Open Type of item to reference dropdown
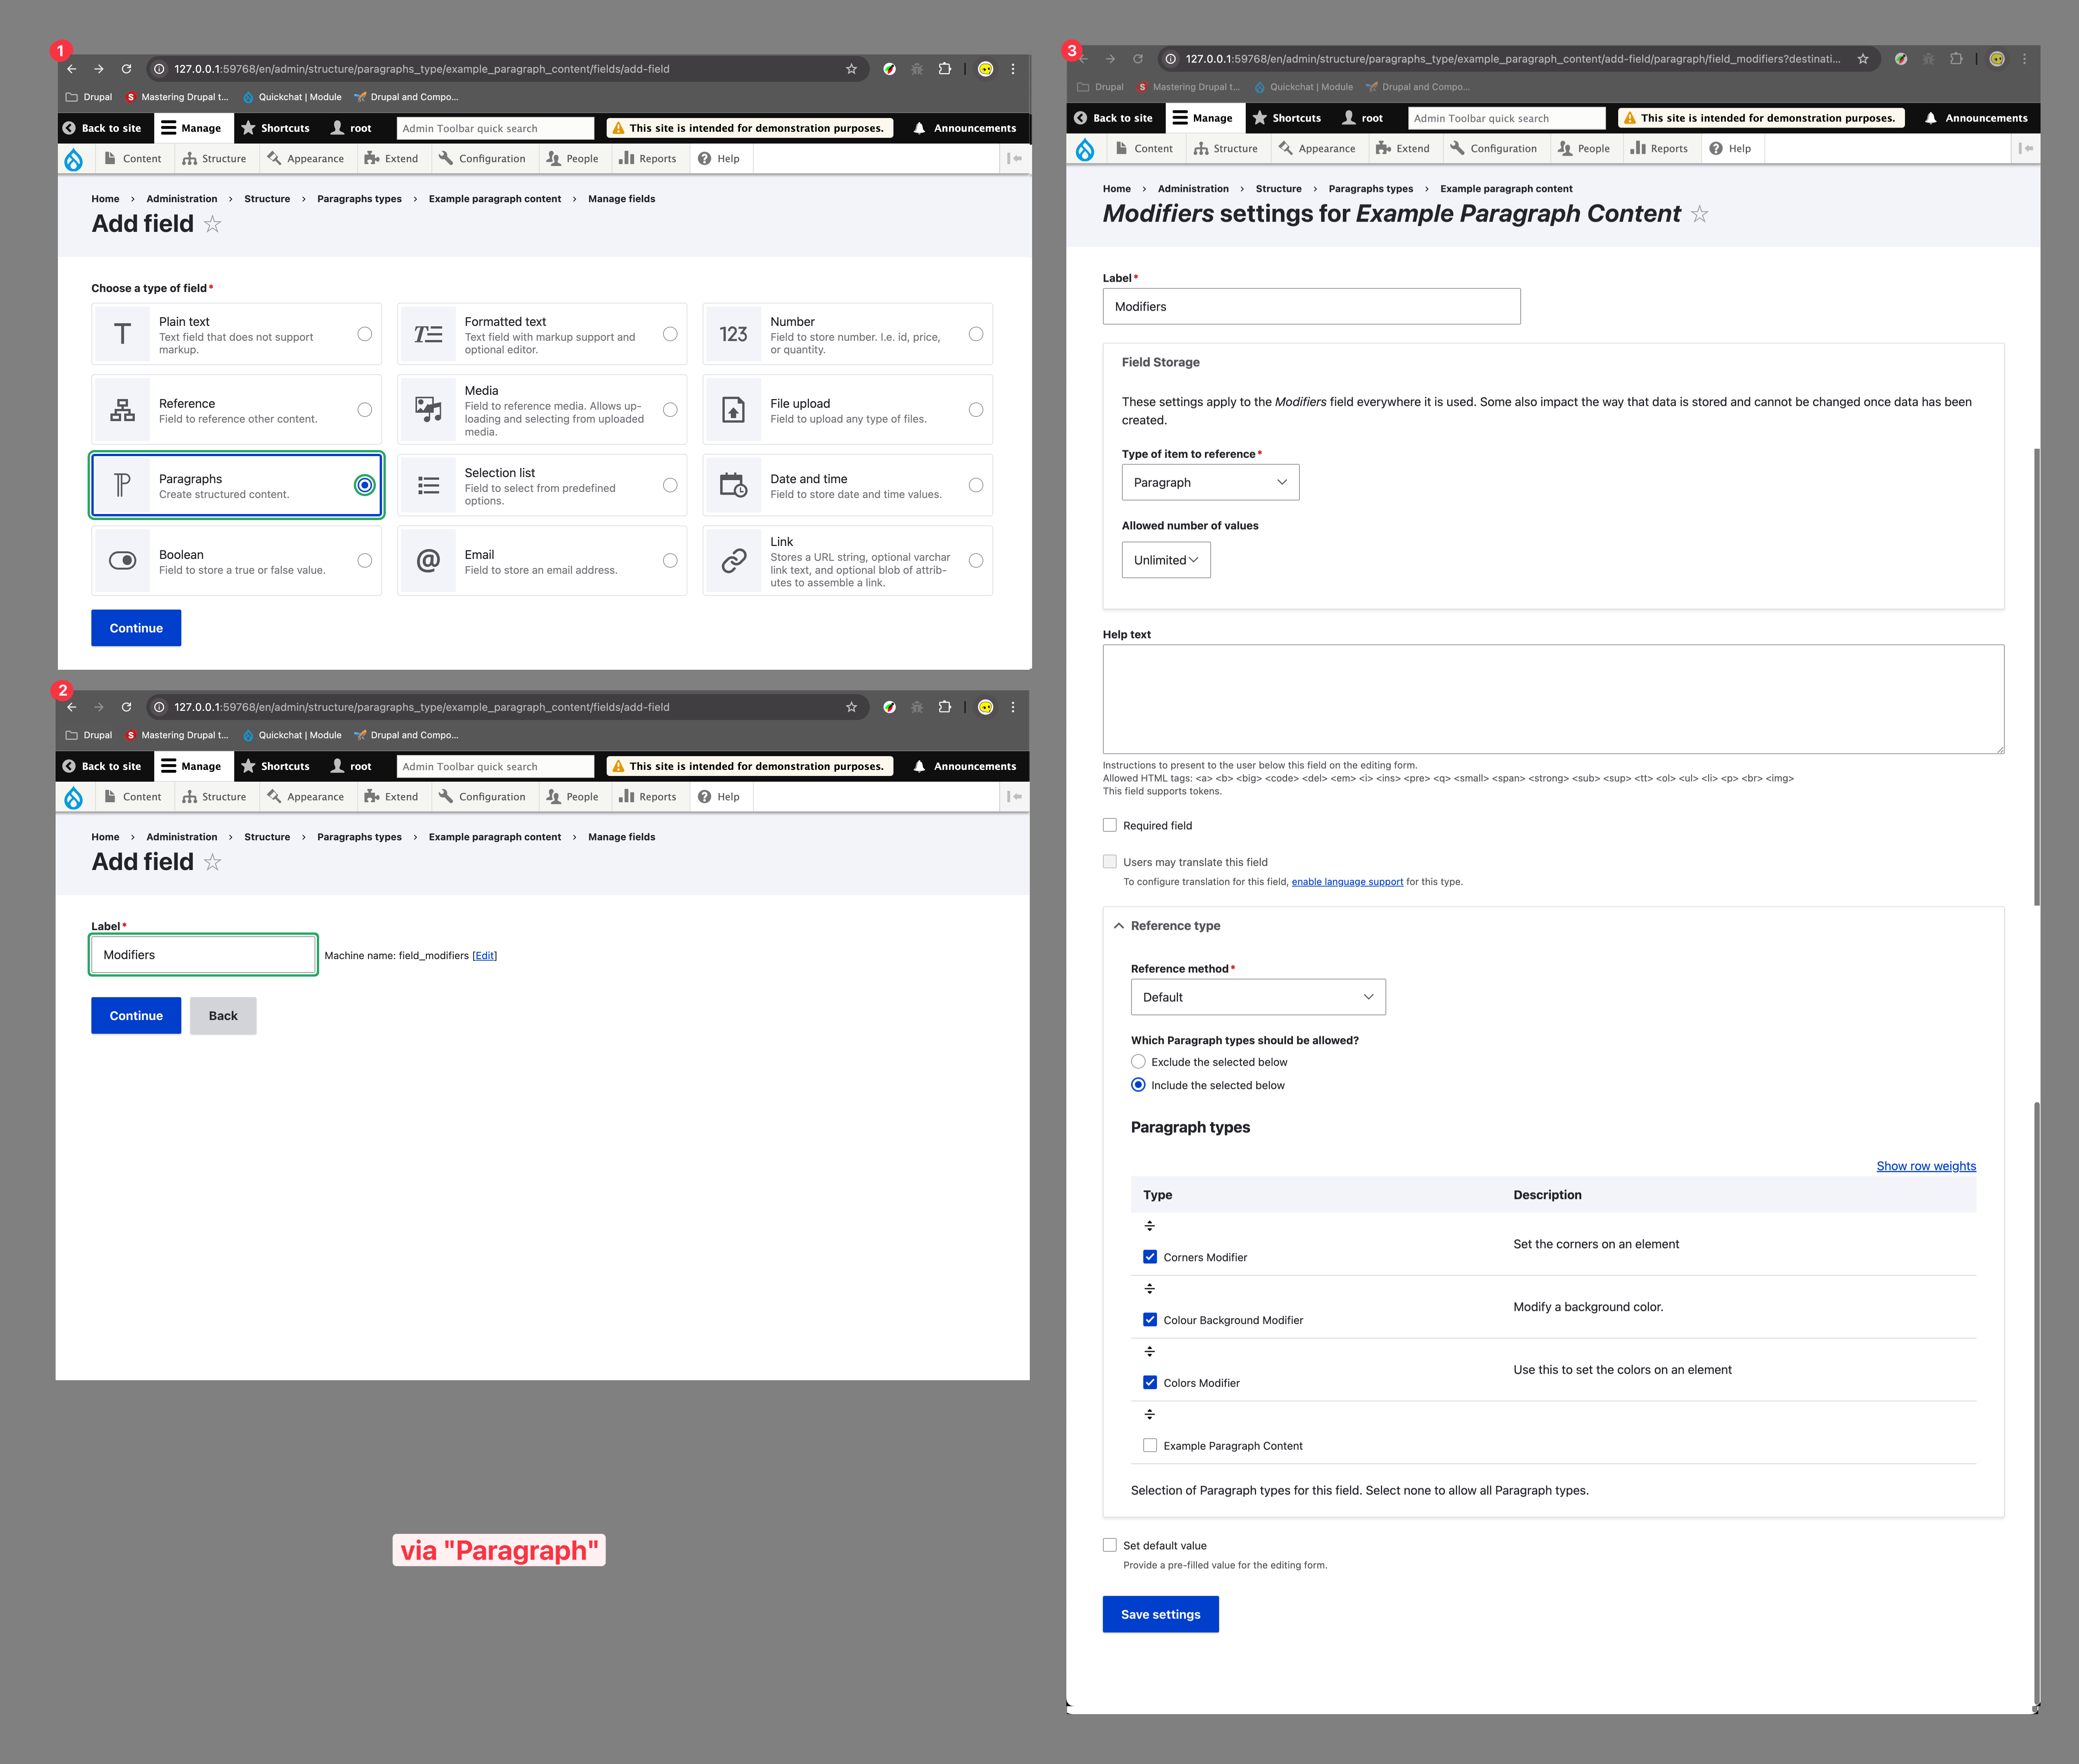The image size is (2079, 1764). pos(1210,482)
